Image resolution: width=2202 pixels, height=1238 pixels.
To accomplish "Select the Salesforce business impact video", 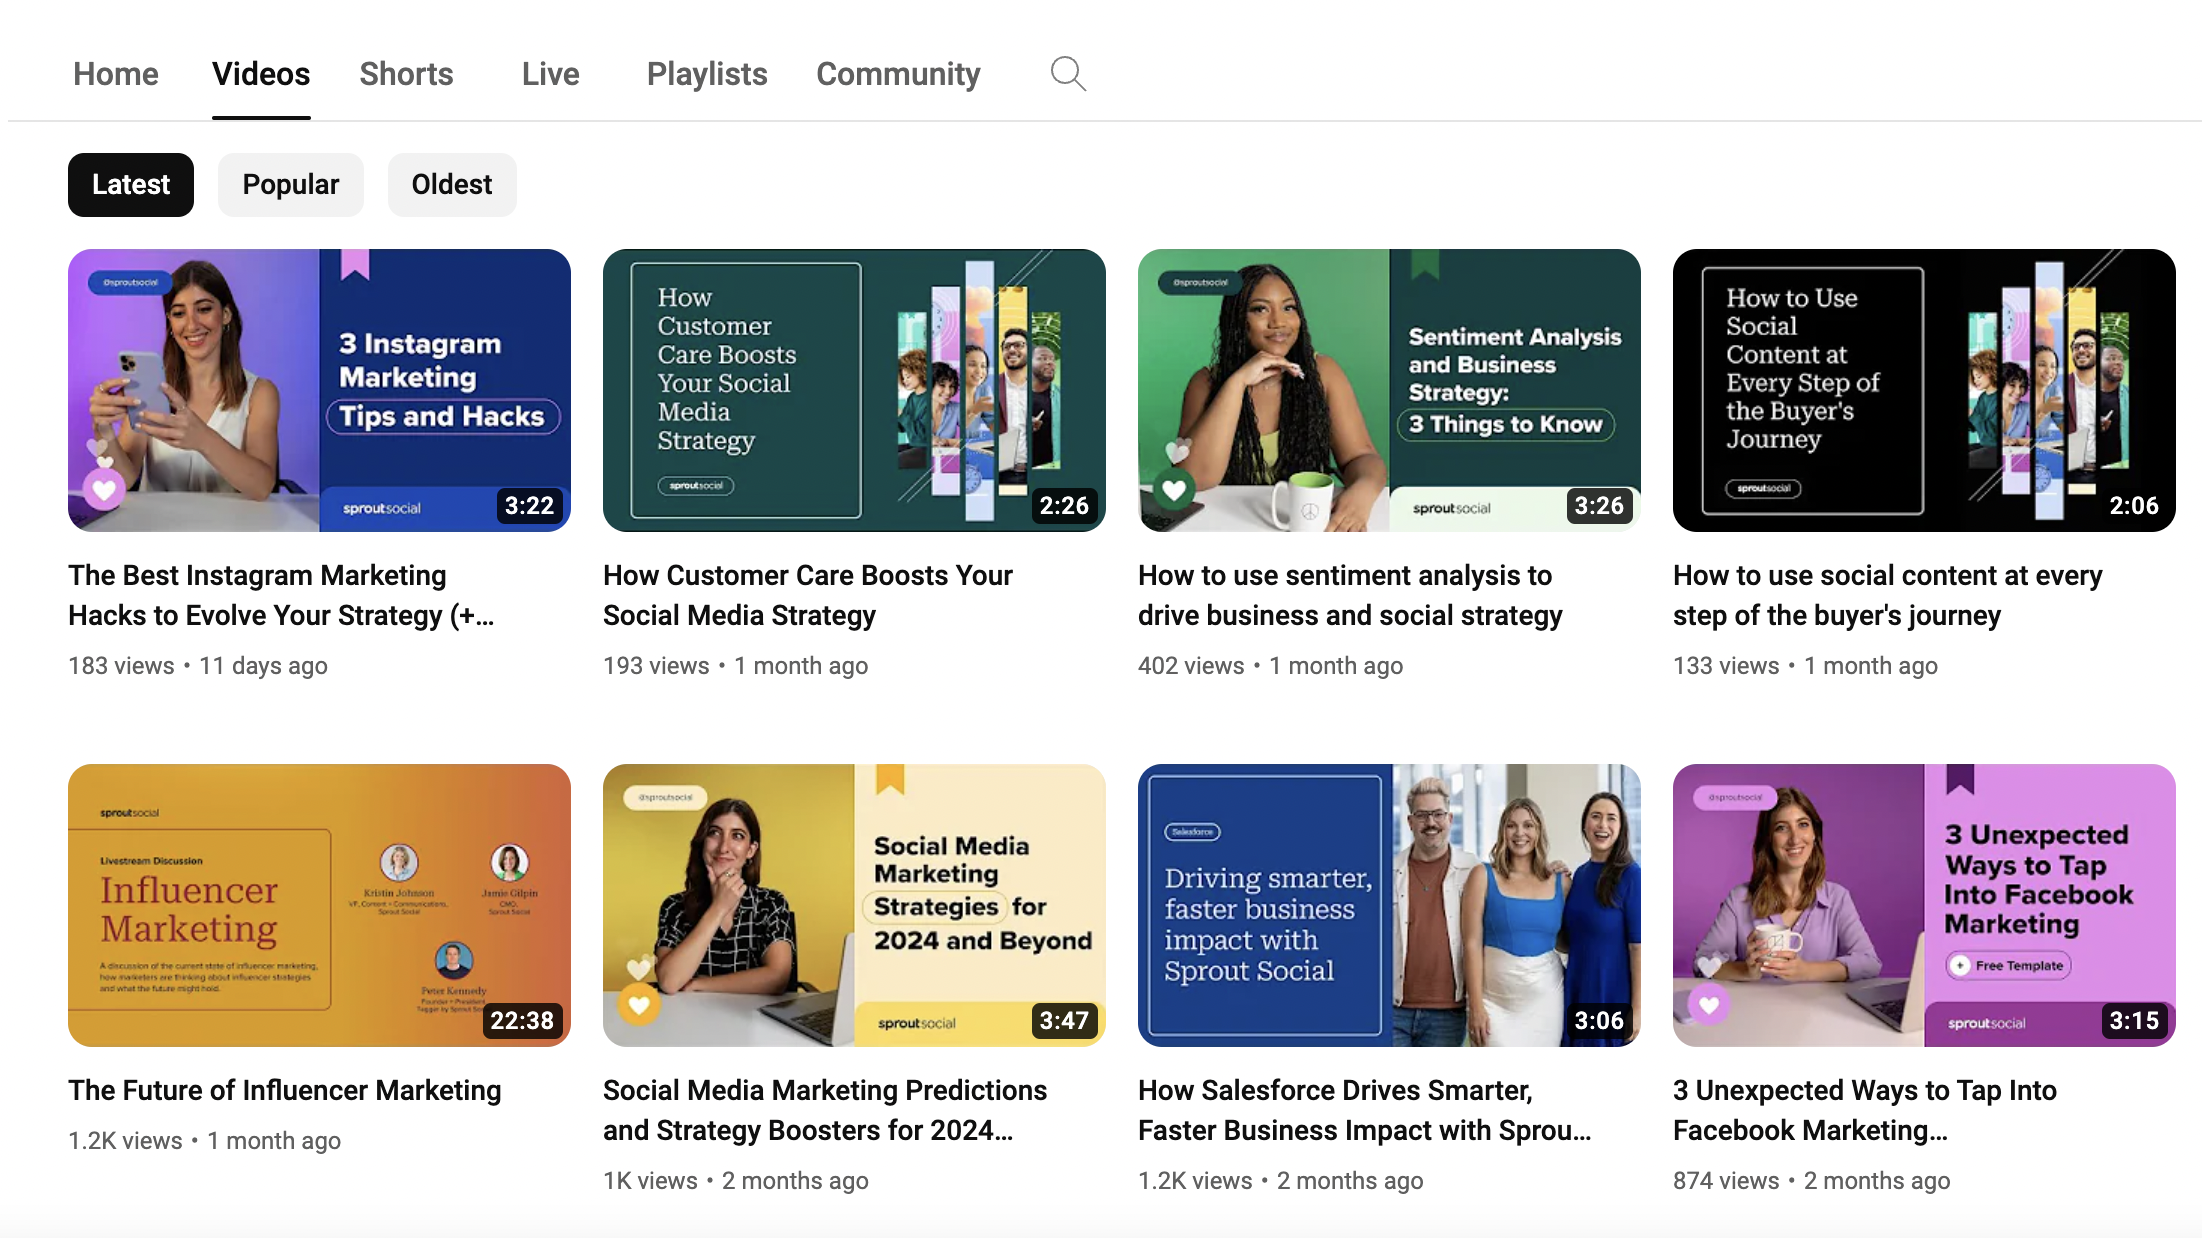I will tap(1388, 904).
